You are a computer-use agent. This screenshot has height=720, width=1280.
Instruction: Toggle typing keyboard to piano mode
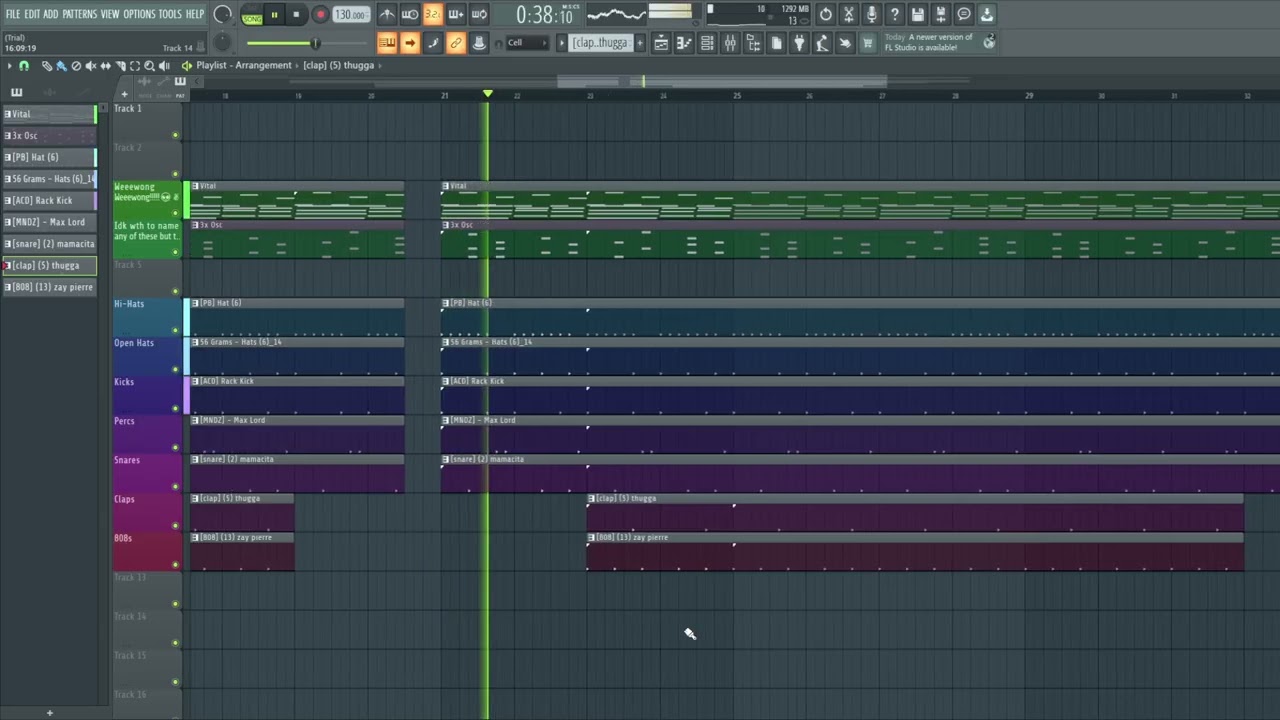[x=387, y=43]
